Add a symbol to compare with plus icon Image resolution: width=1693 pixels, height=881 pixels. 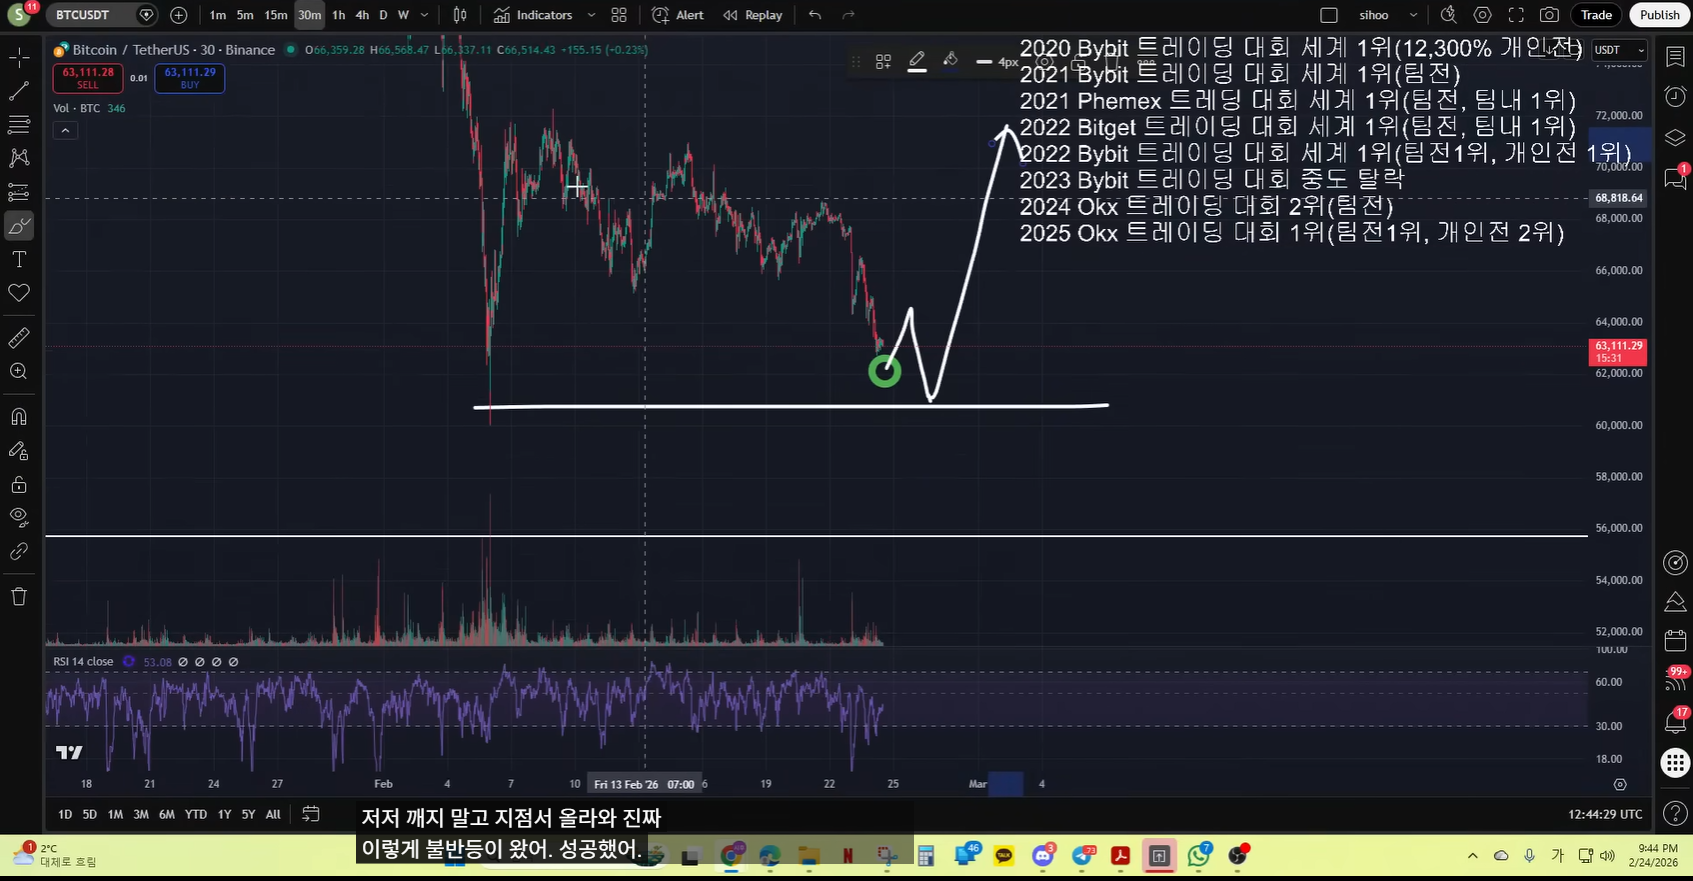click(x=179, y=15)
